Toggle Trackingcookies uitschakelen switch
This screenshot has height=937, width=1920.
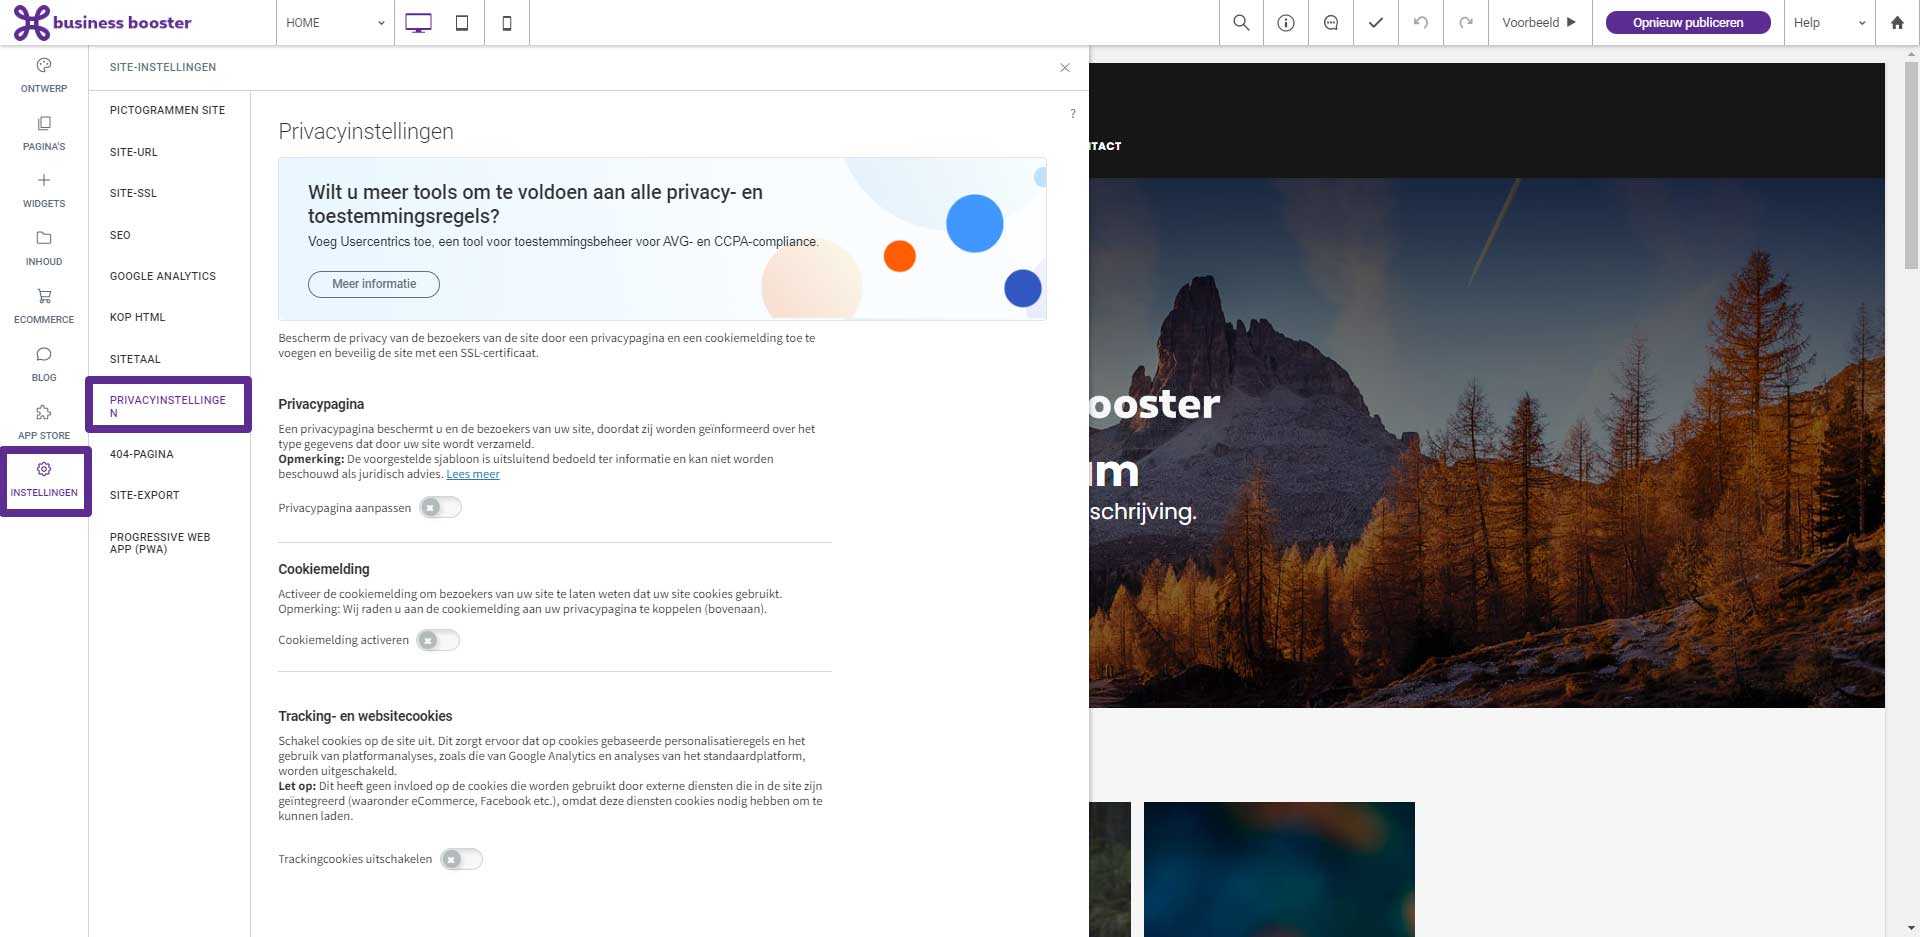click(461, 859)
